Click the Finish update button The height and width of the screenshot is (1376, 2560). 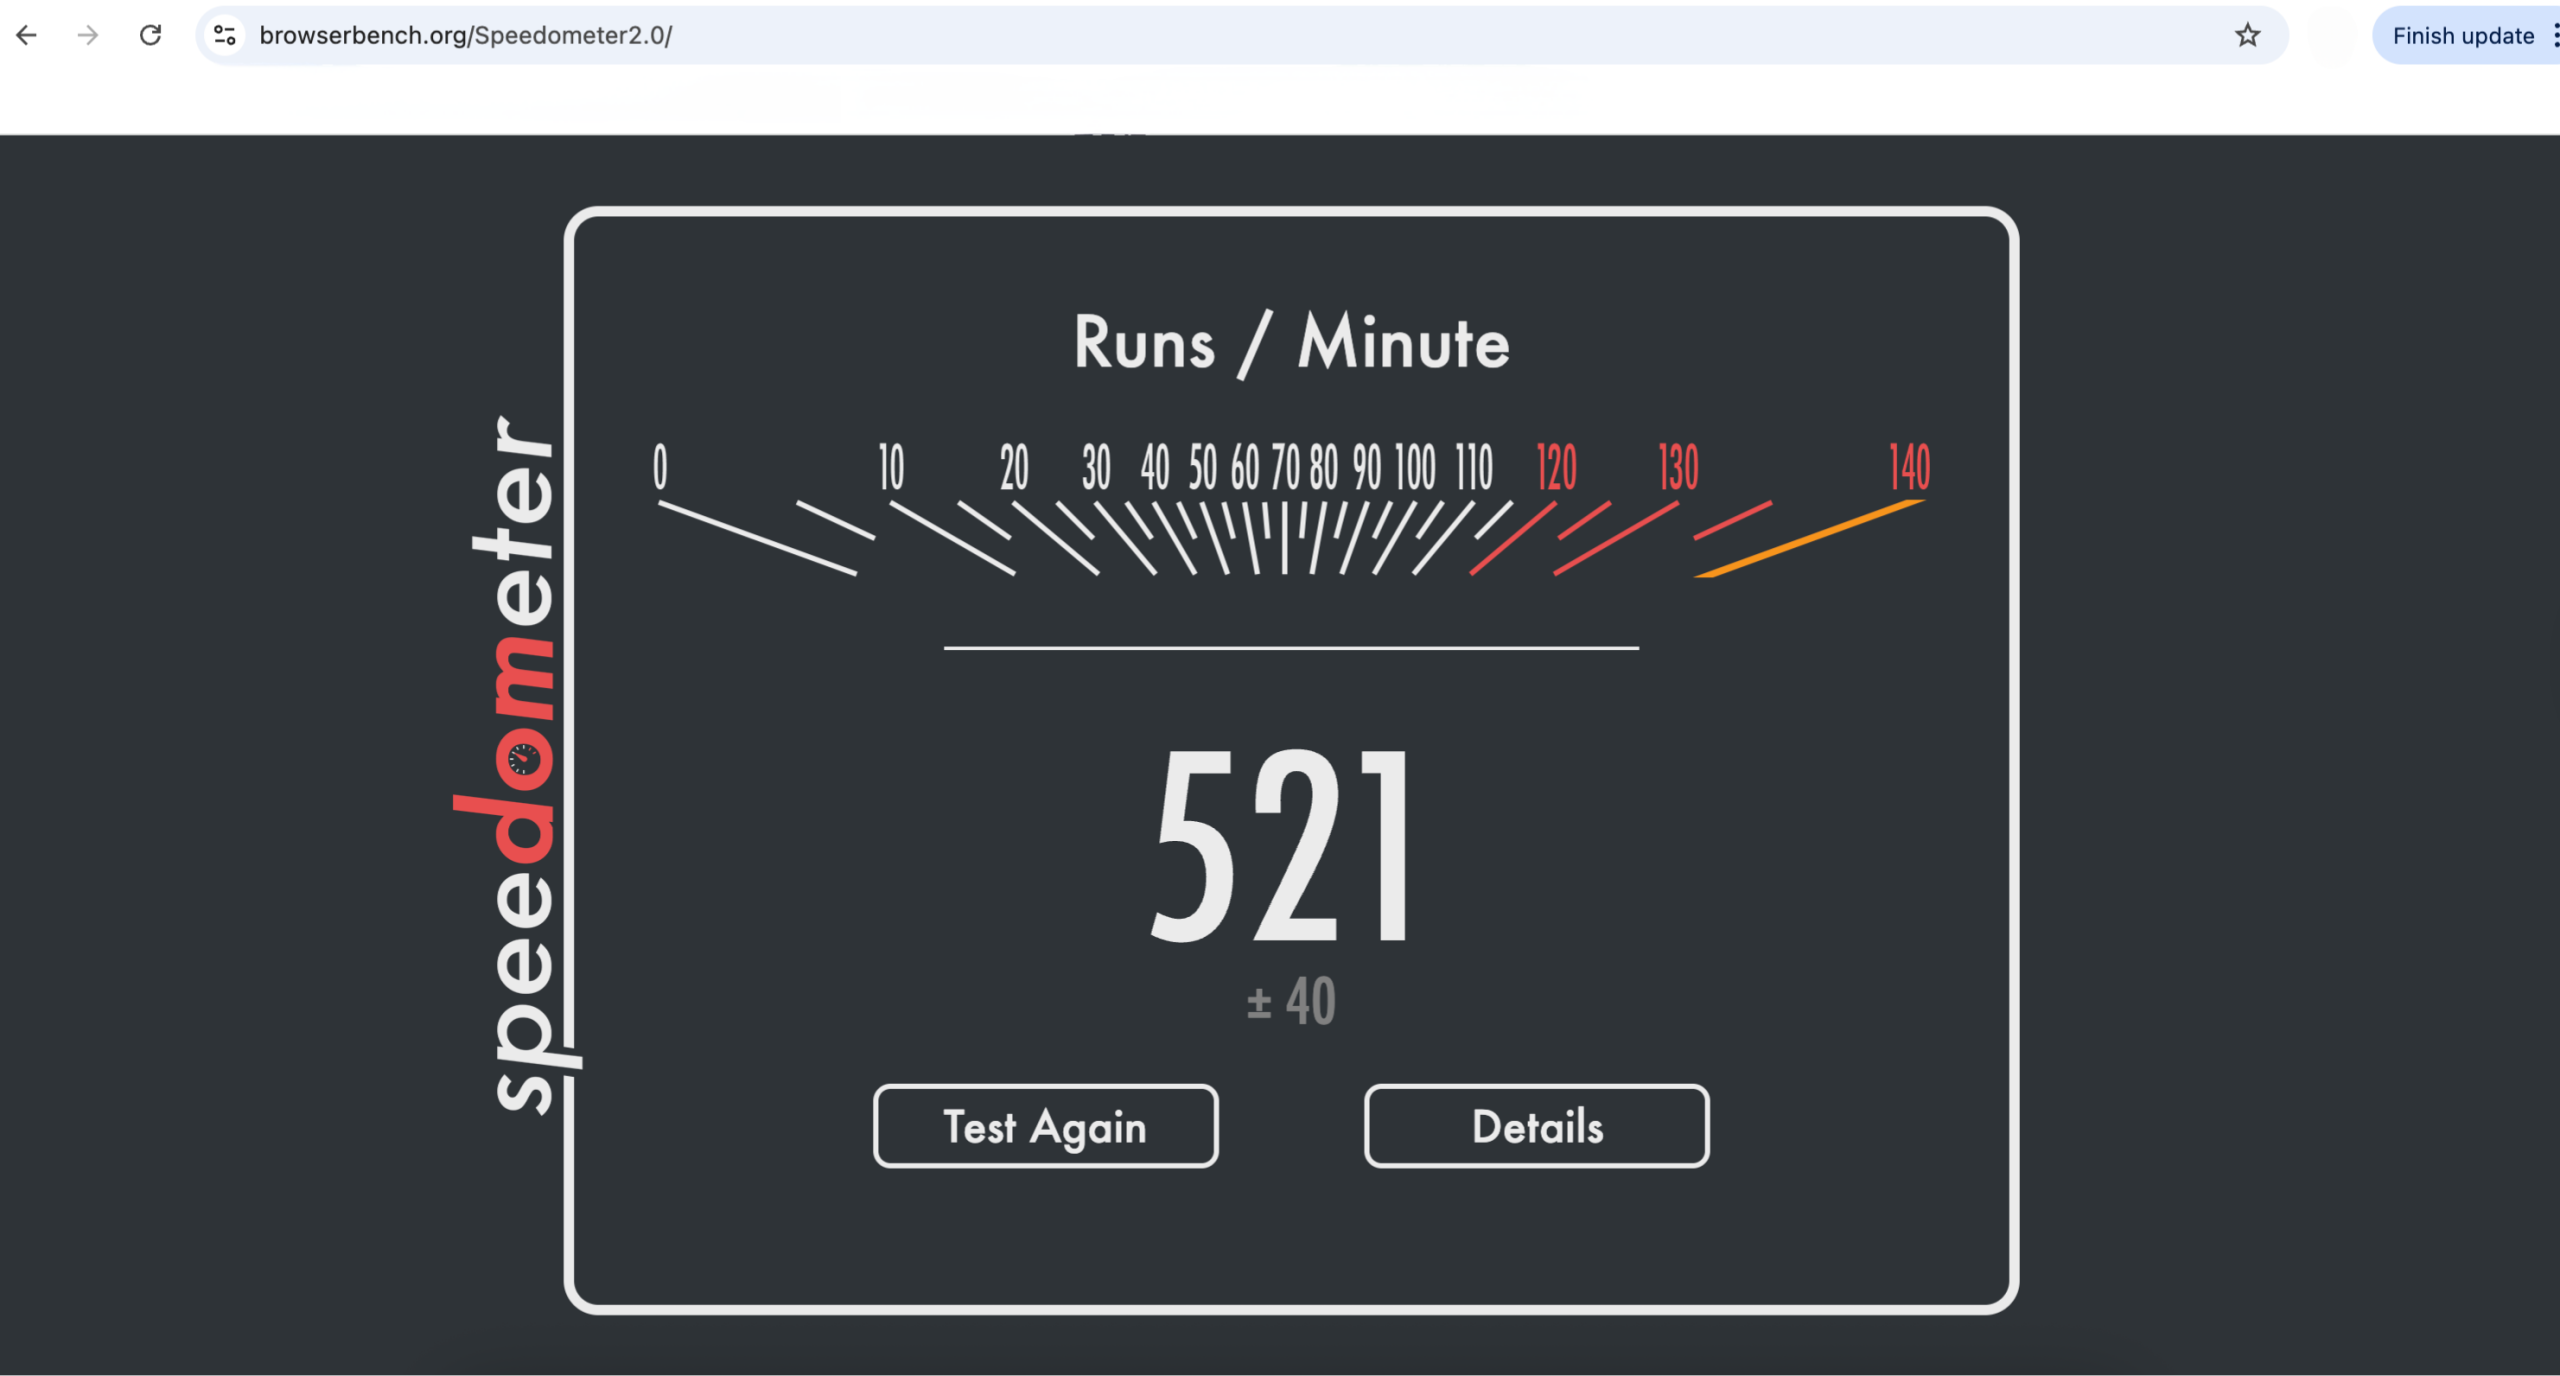pos(2462,36)
